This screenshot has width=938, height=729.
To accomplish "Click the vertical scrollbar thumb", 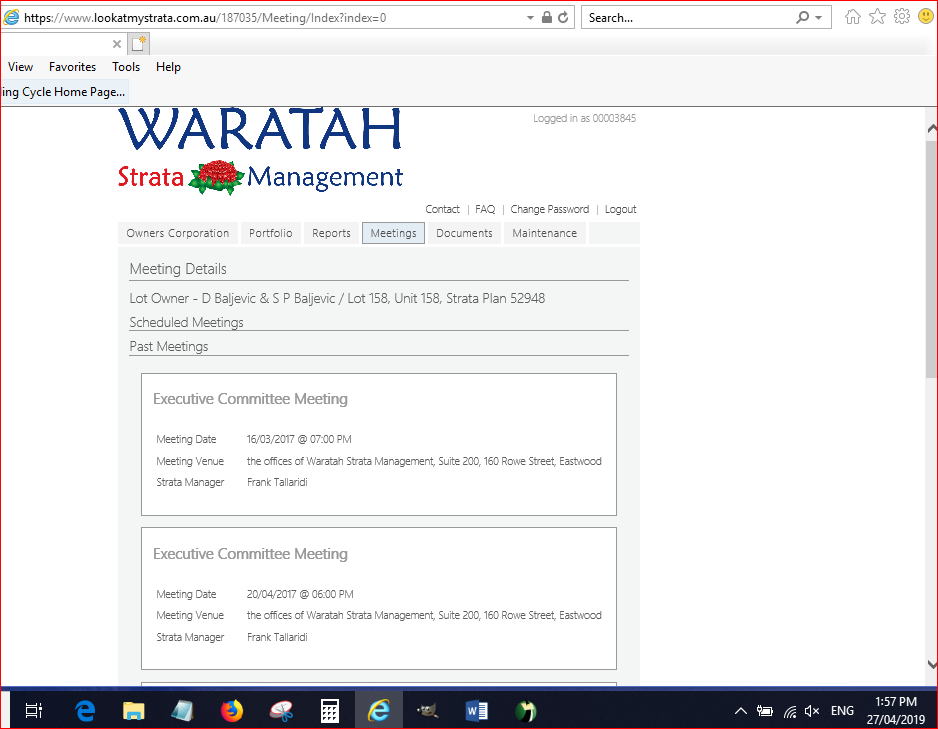I will (x=932, y=259).
